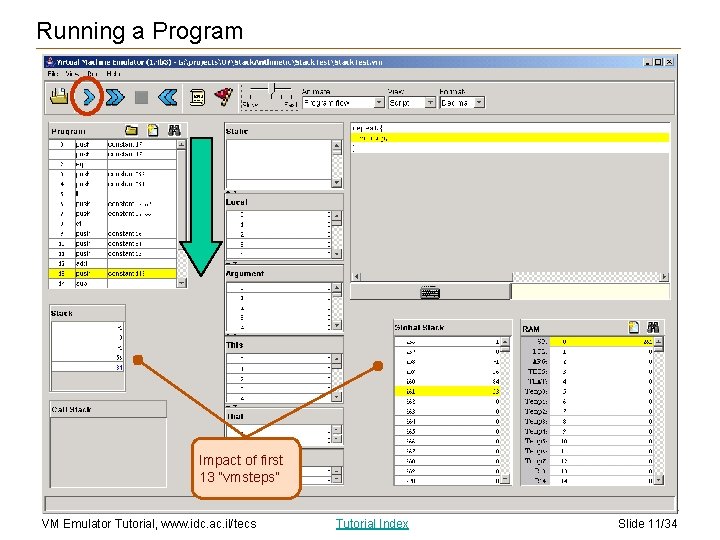Click the window minimize button
This screenshot has width=720, height=540.
(x=648, y=62)
